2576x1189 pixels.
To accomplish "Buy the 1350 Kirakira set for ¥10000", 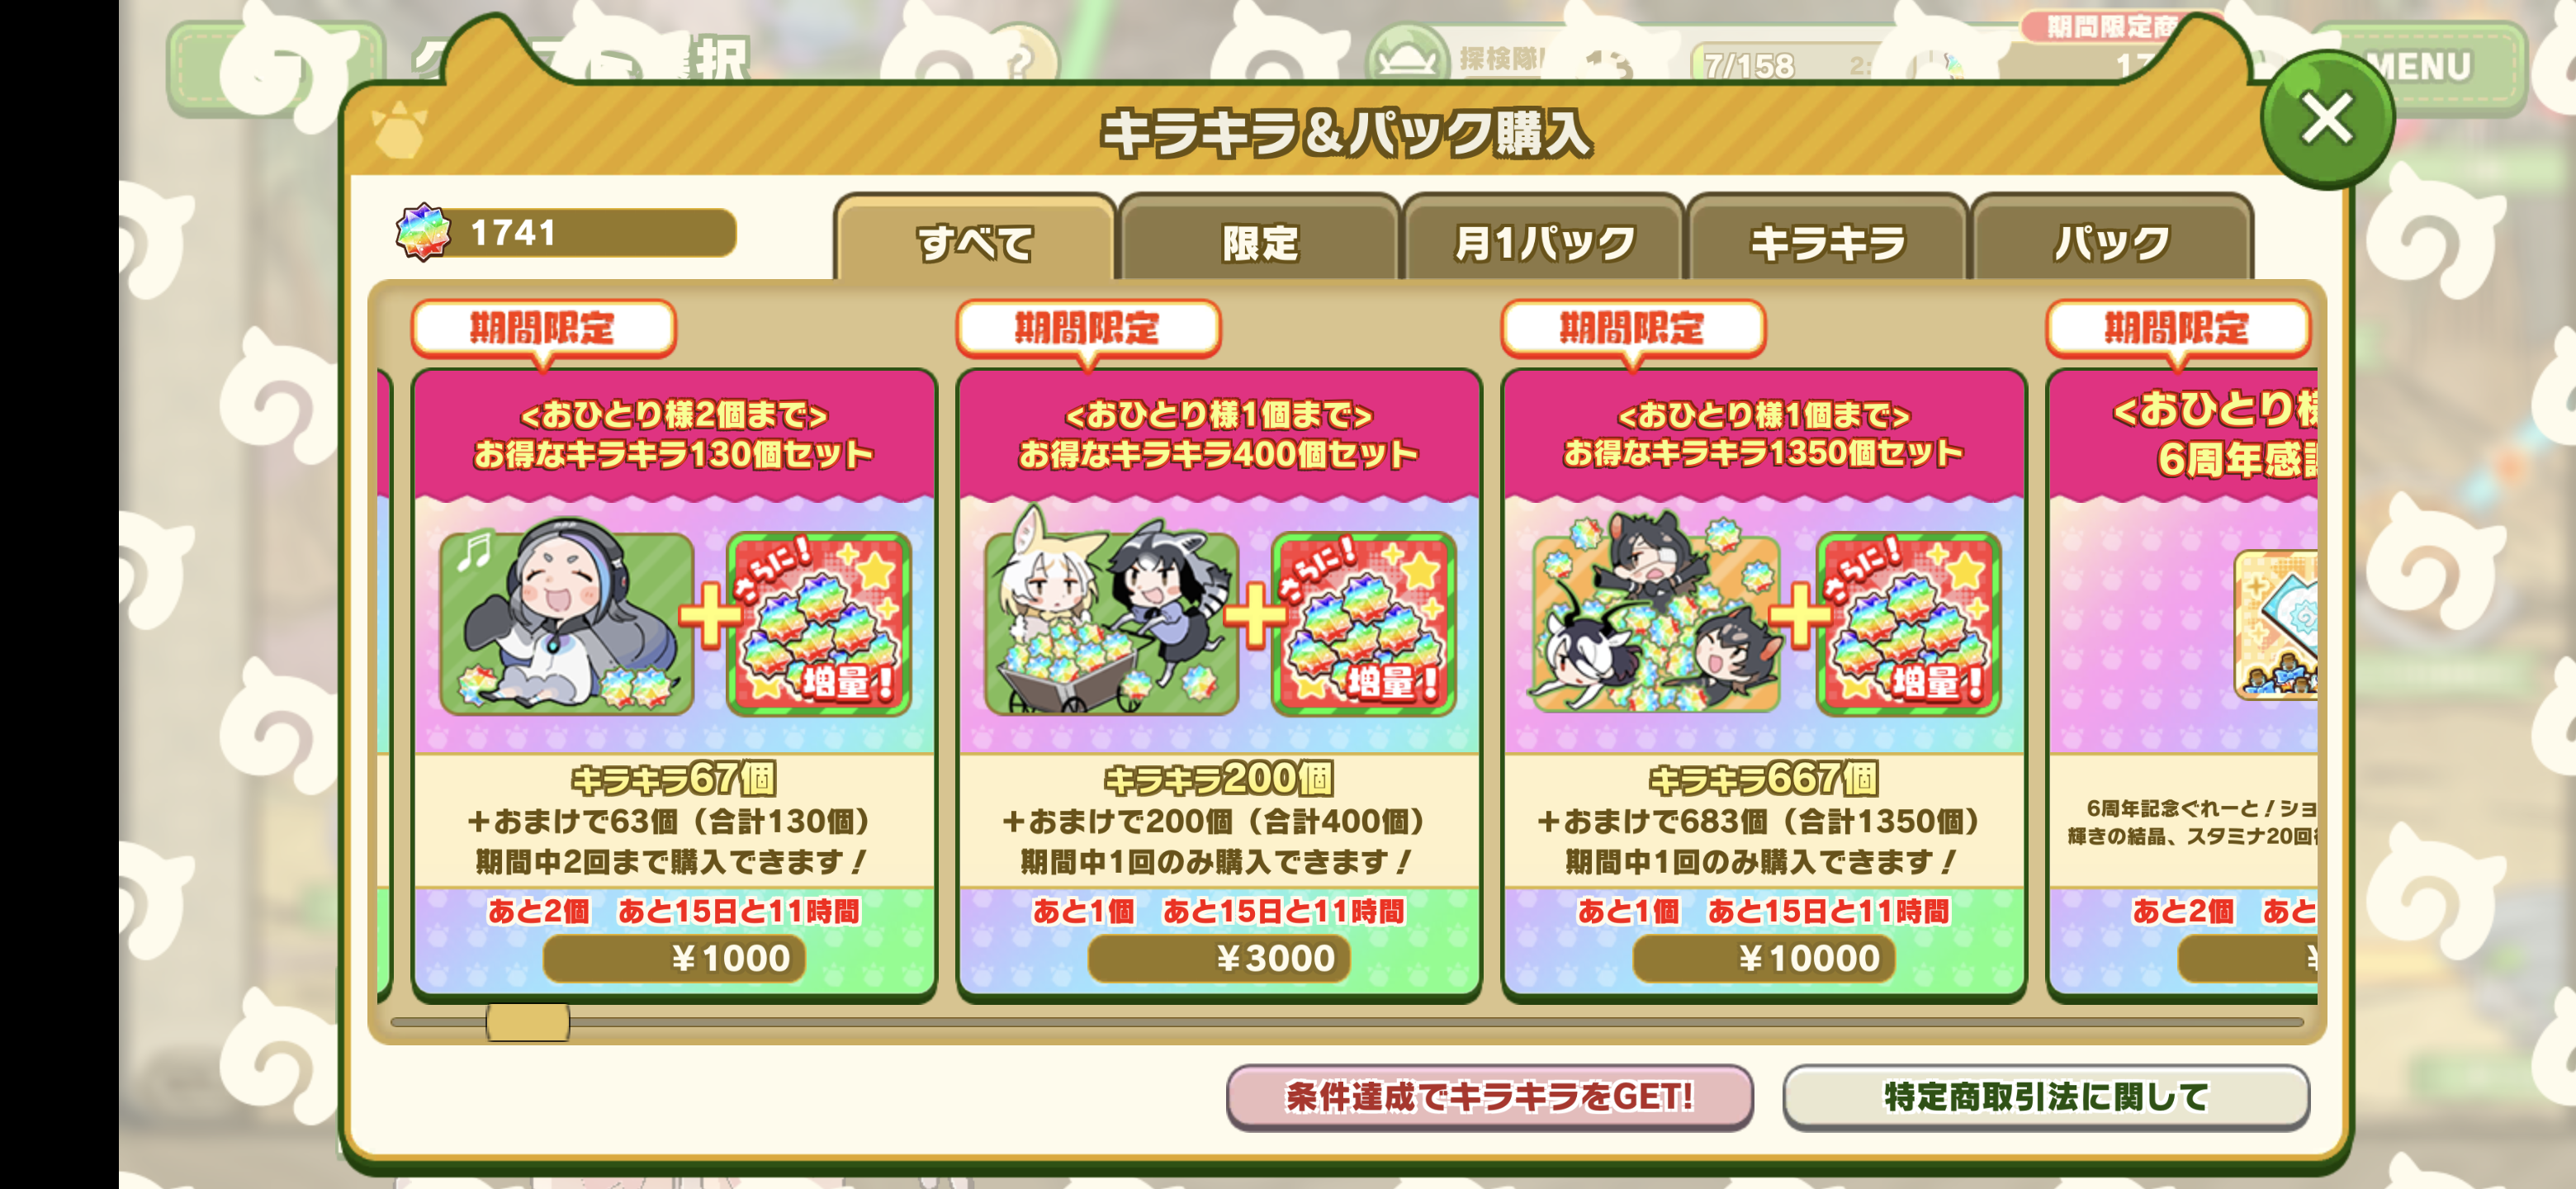I will tap(1764, 958).
